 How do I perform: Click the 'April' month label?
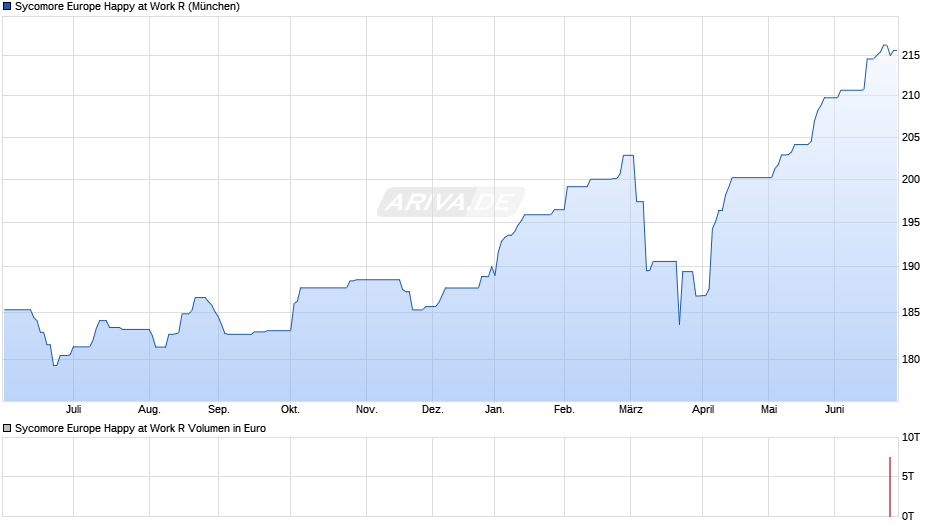click(x=703, y=410)
